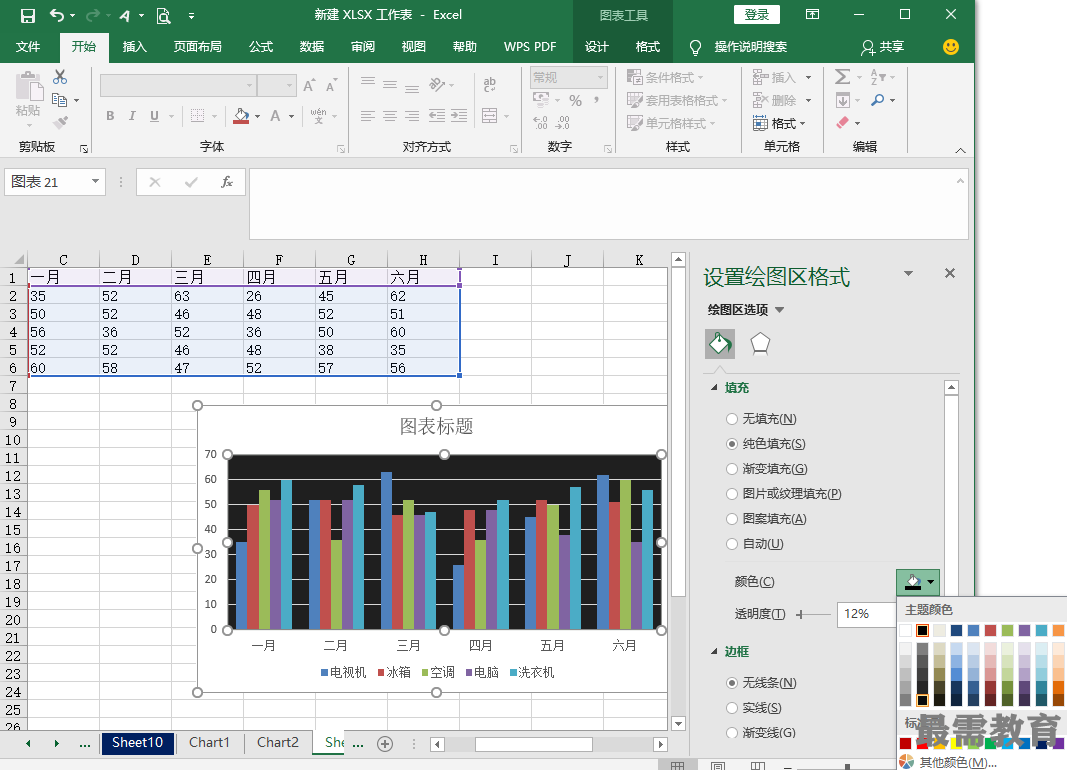Collapse the ribbon with the chevron arrow
This screenshot has height=770, width=1067.
(x=960, y=150)
